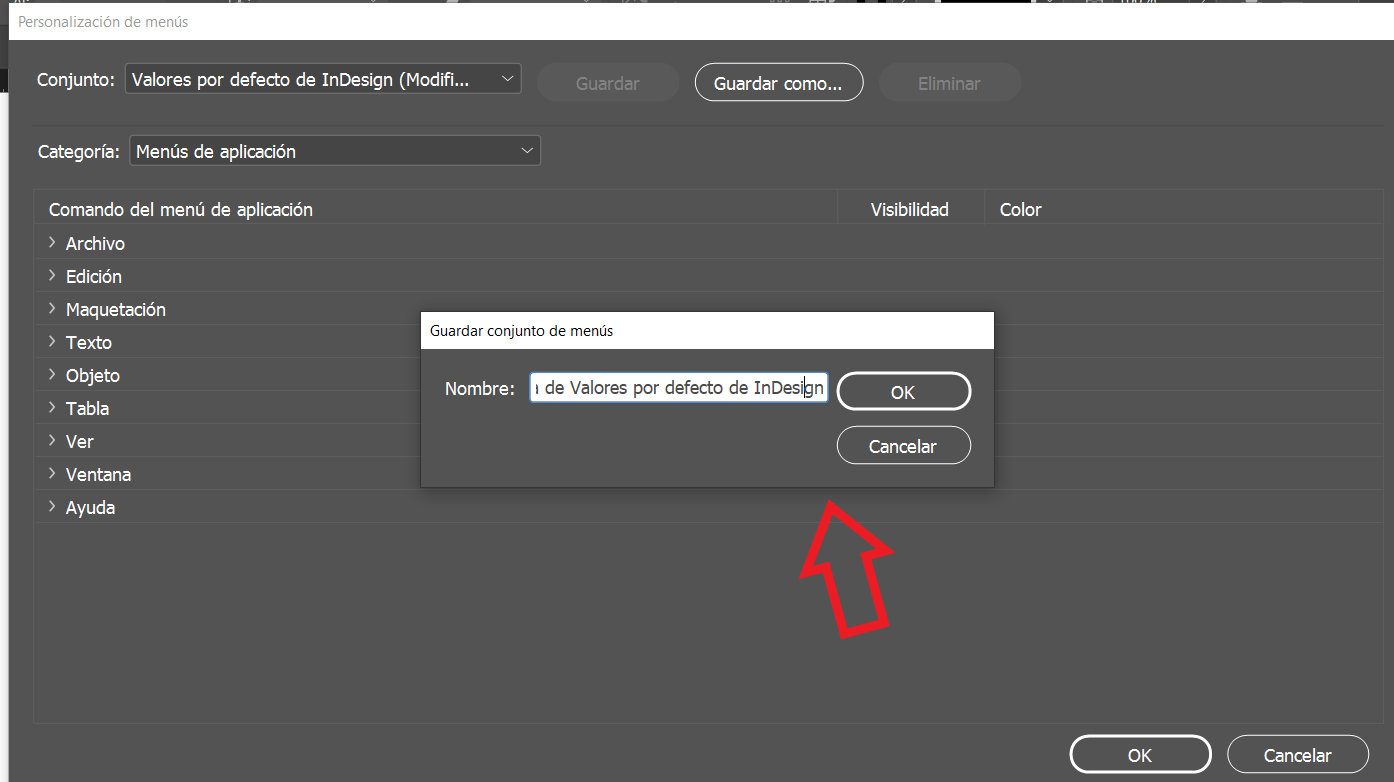Image resolution: width=1394 pixels, height=782 pixels.
Task: Click the Visibilidad column header
Action: coord(909,209)
